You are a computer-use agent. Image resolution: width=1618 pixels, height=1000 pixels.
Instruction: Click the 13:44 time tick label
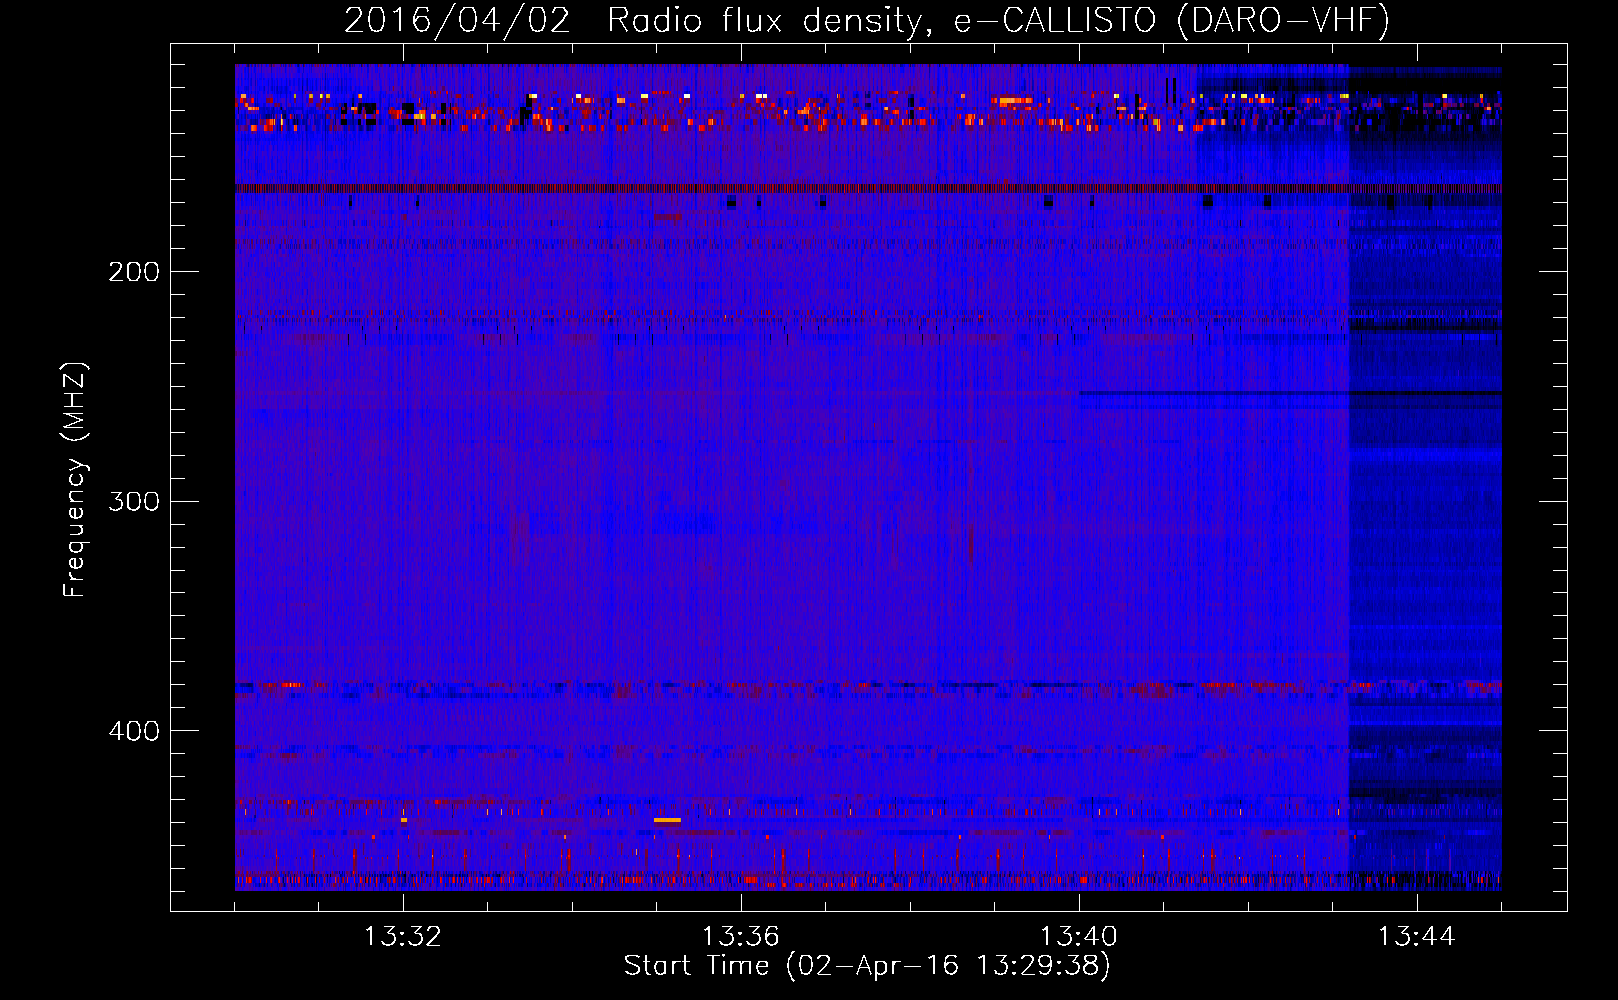pos(1417,937)
